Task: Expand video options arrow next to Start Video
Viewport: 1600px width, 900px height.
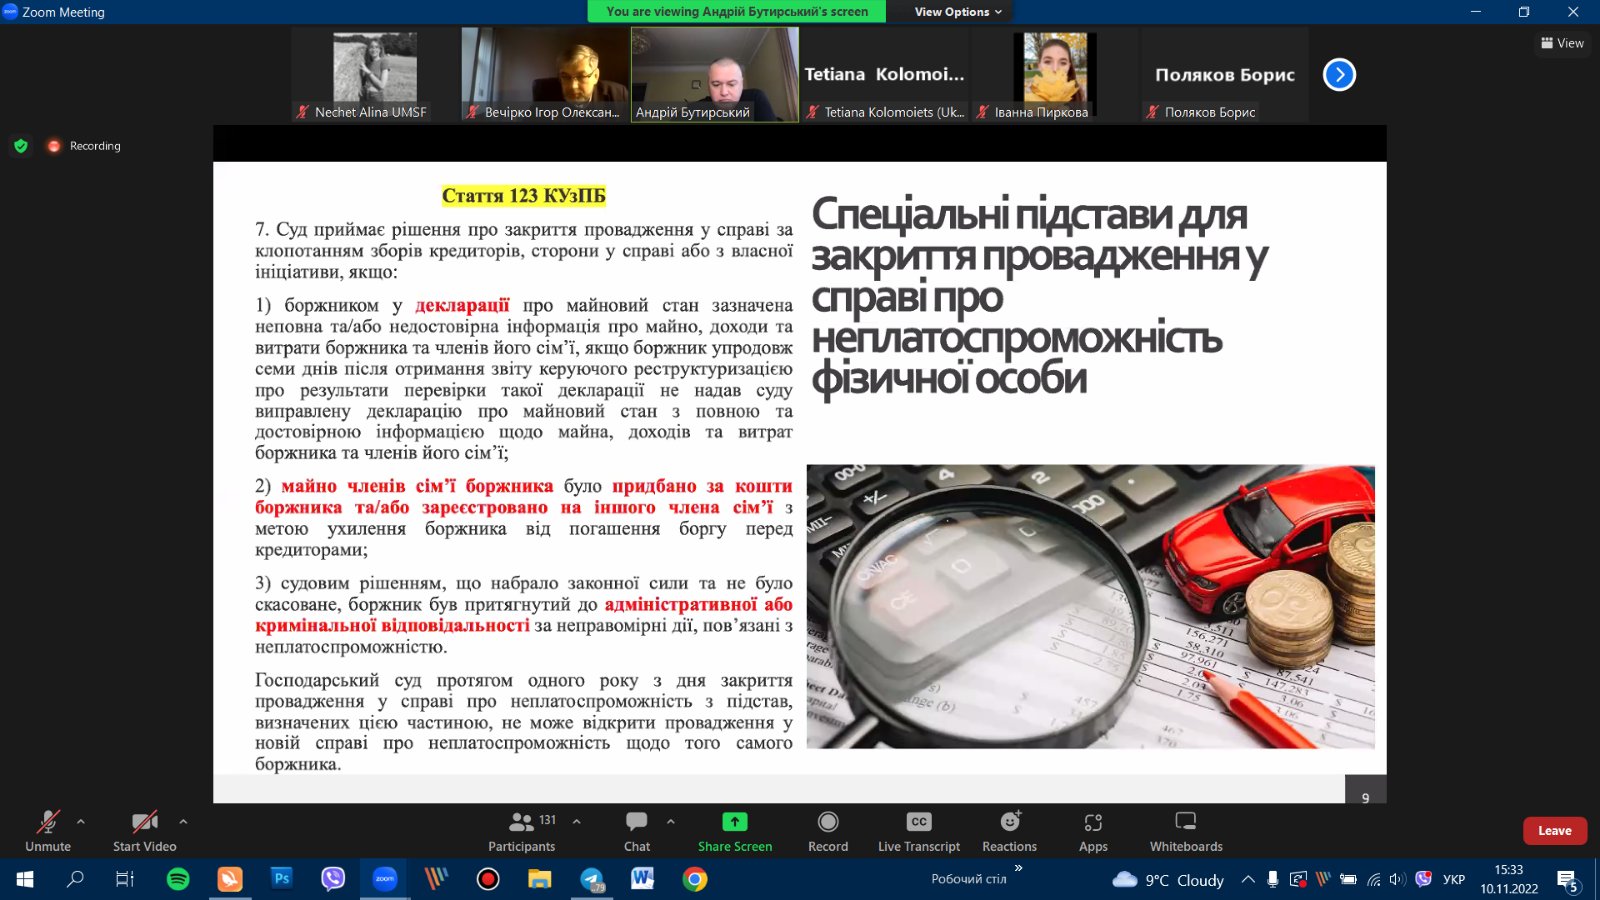Action: (x=183, y=822)
